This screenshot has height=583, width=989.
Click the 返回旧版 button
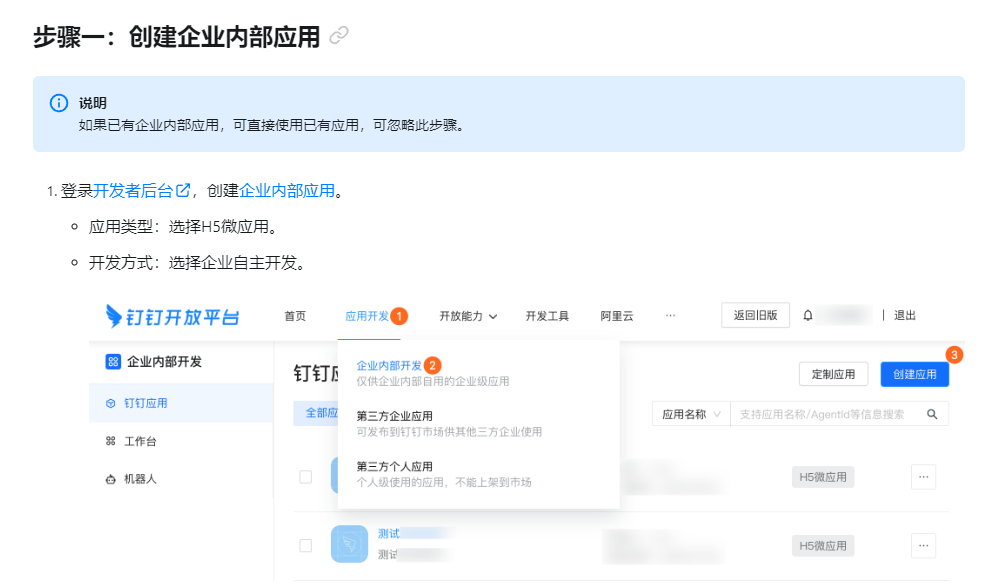pyautogui.click(x=756, y=315)
